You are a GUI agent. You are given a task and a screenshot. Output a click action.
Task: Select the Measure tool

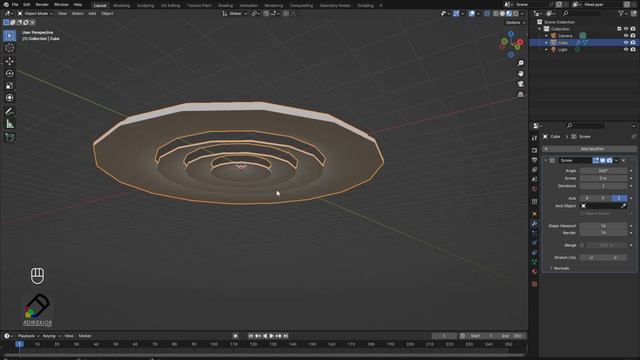pyautogui.click(x=9, y=124)
